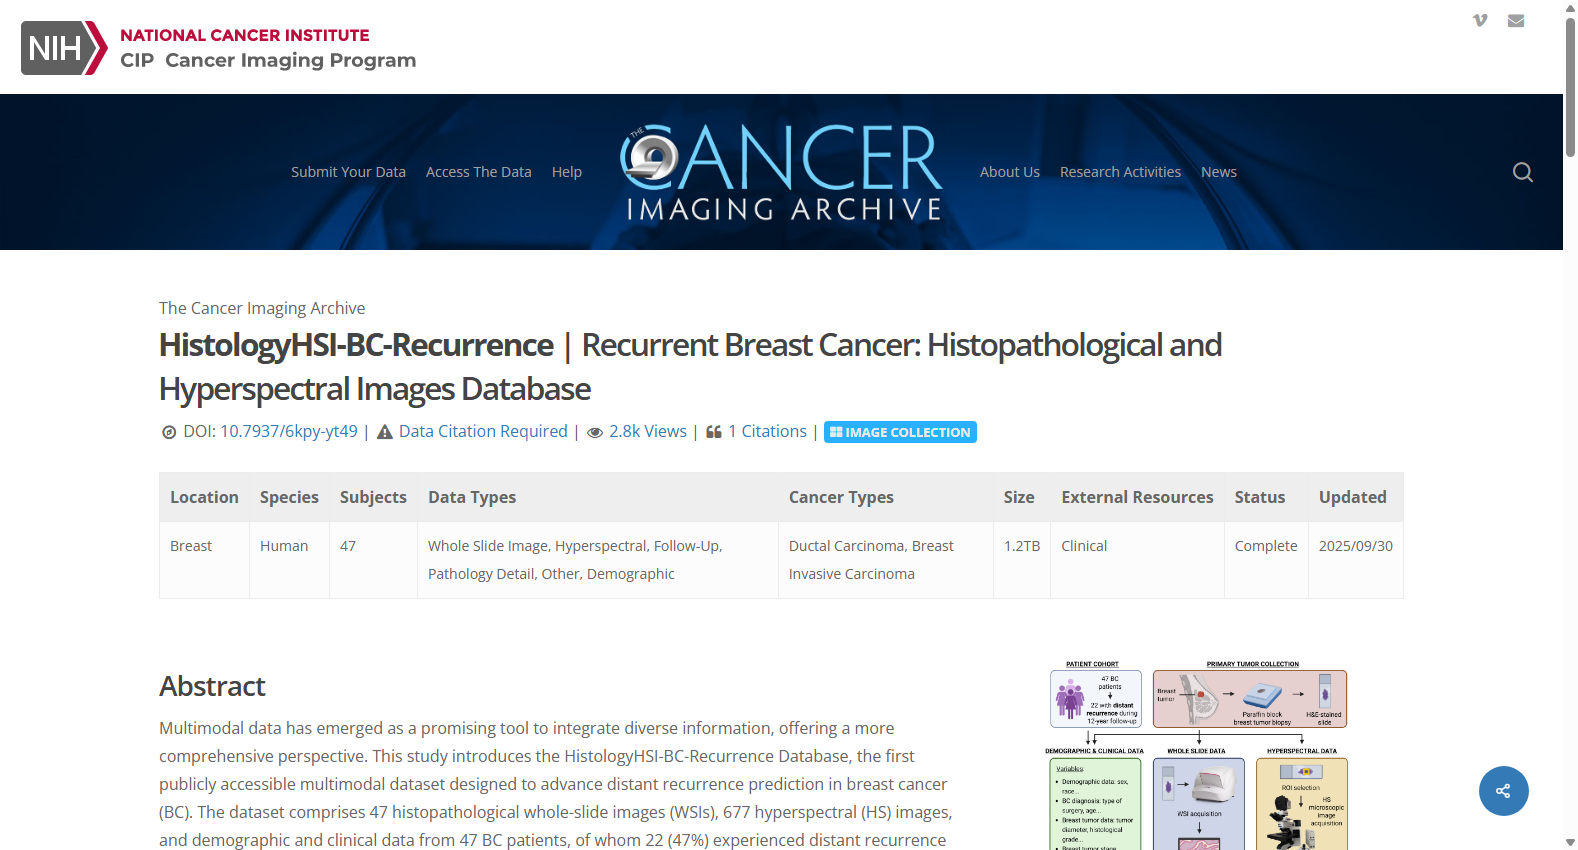Click the Data Citation Required link
Screen dimensions: 1578x850
pyautogui.click(x=483, y=431)
